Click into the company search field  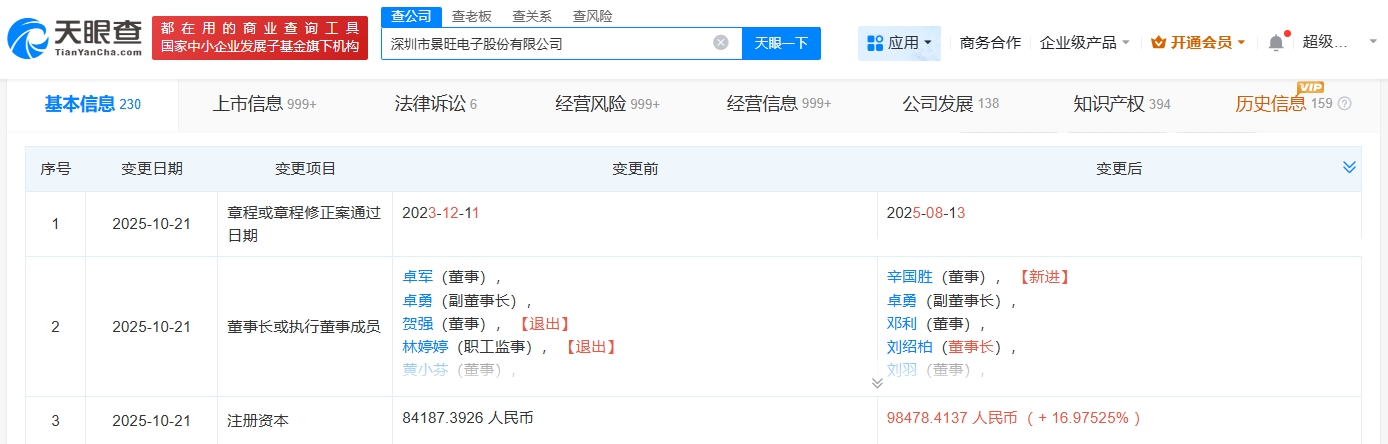(x=545, y=43)
